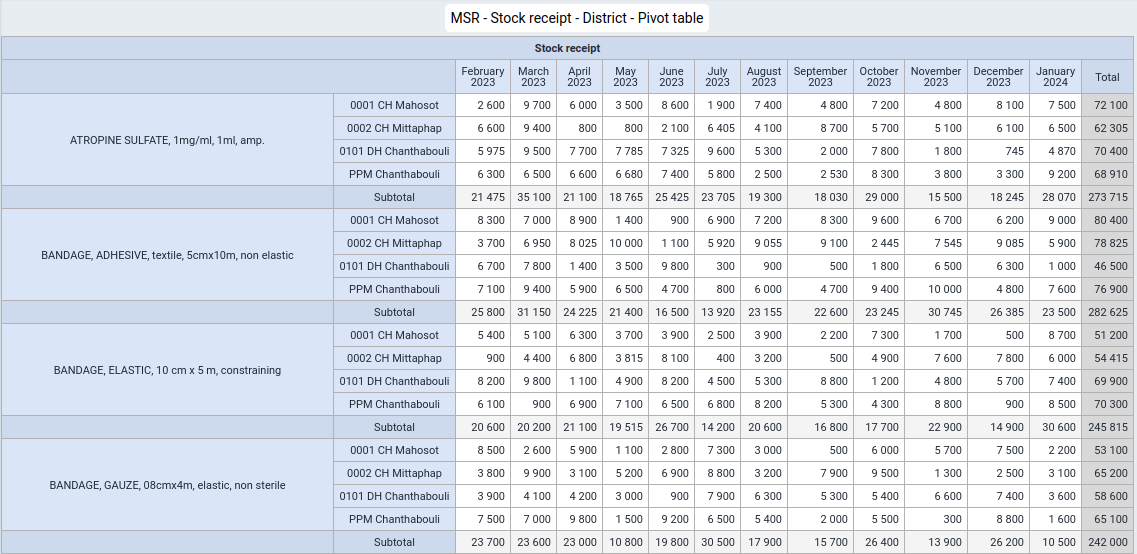Select the Stock receipt header cell

568,49
